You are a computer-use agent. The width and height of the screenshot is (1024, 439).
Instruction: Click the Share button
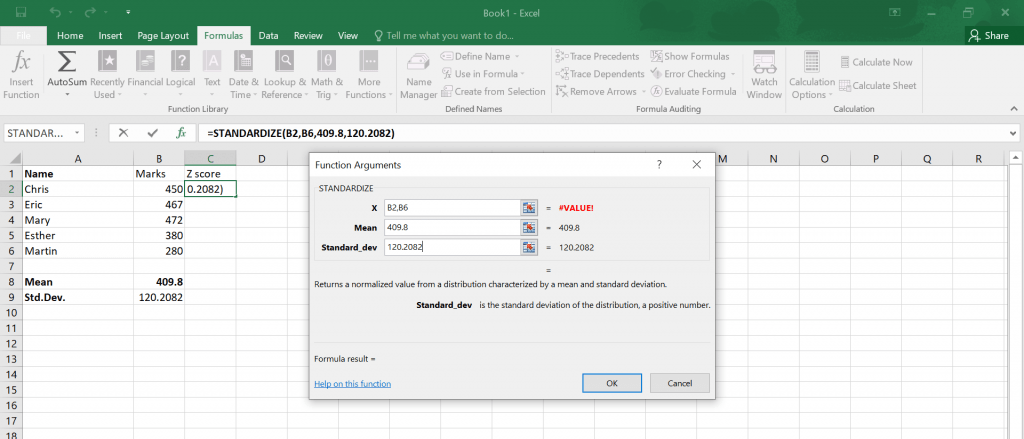pos(989,35)
